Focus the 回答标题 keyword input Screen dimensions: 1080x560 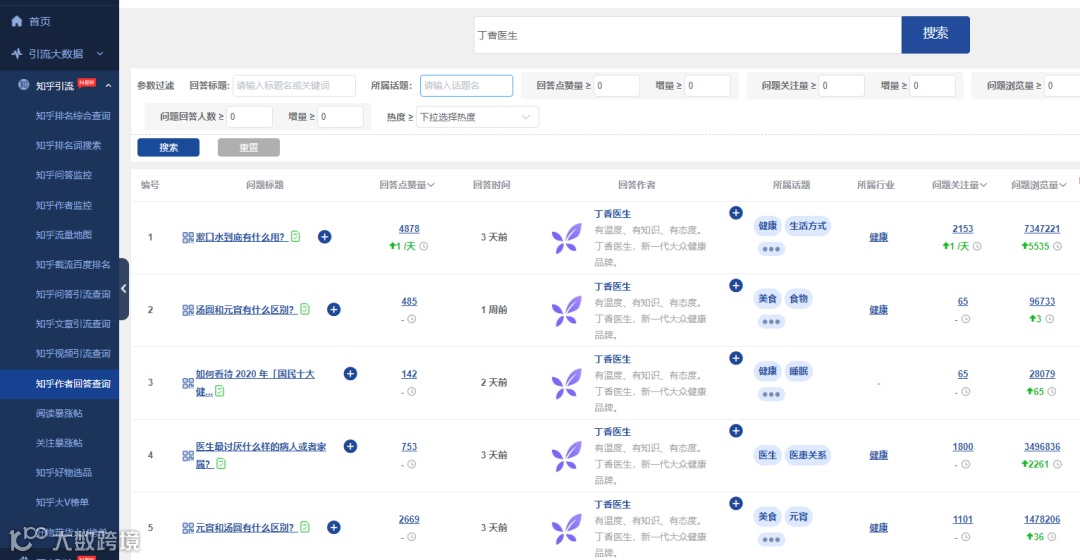(x=294, y=85)
